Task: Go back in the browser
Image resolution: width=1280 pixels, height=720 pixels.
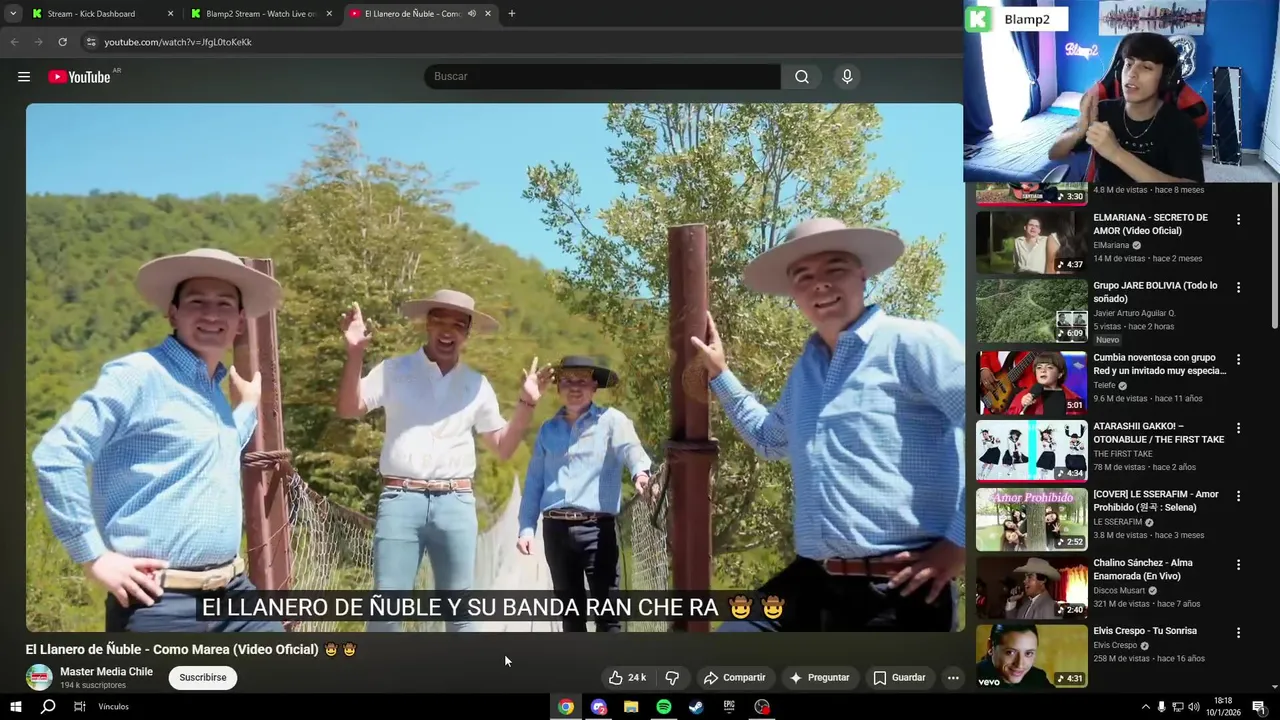Action: (x=14, y=42)
